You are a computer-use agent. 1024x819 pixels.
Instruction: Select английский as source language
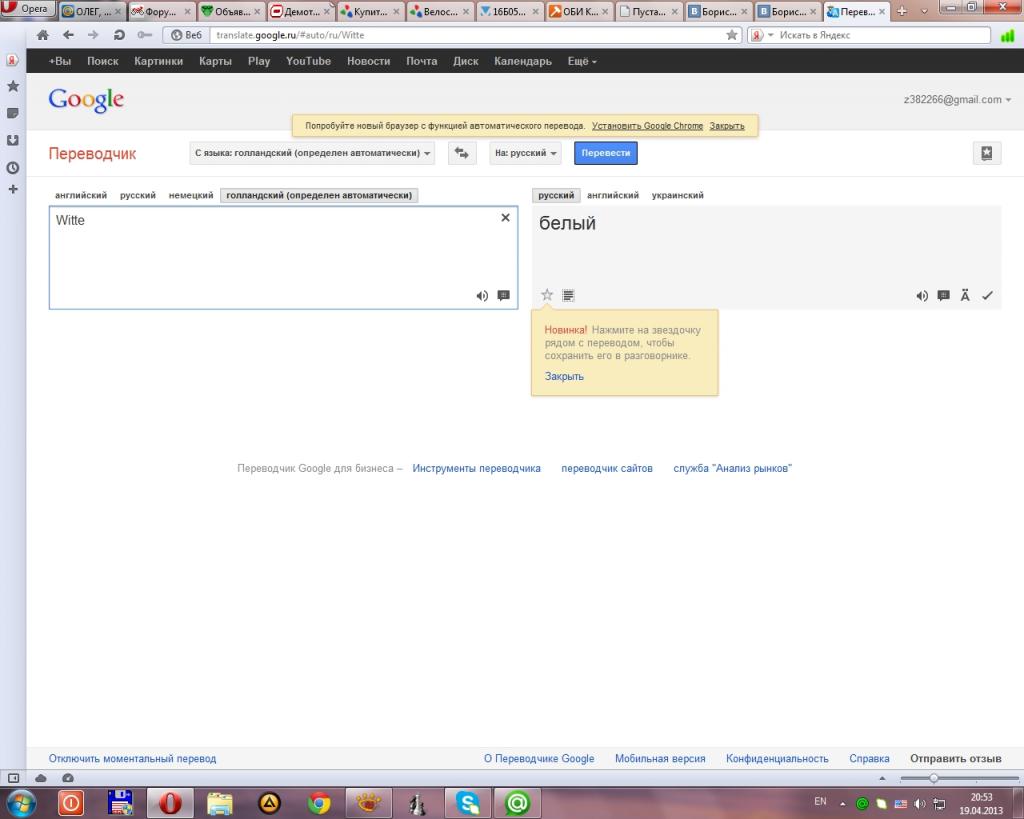(81, 195)
